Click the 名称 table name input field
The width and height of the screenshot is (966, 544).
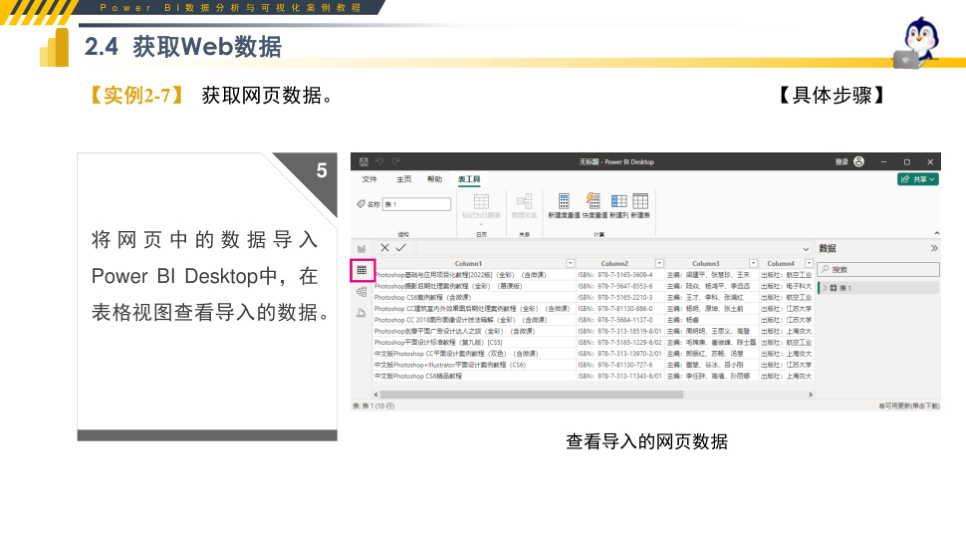[416, 205]
